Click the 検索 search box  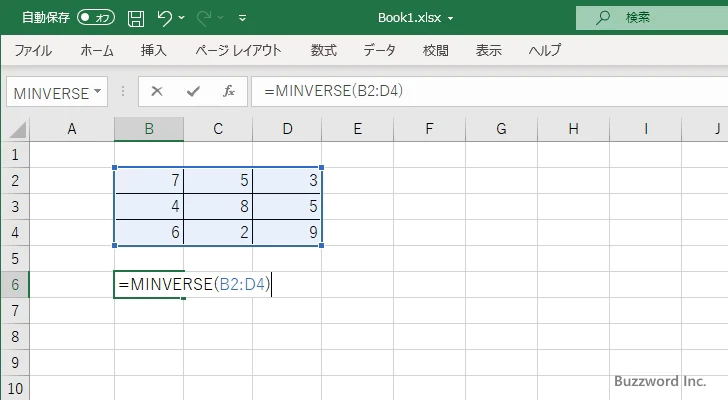pyautogui.click(x=652, y=18)
